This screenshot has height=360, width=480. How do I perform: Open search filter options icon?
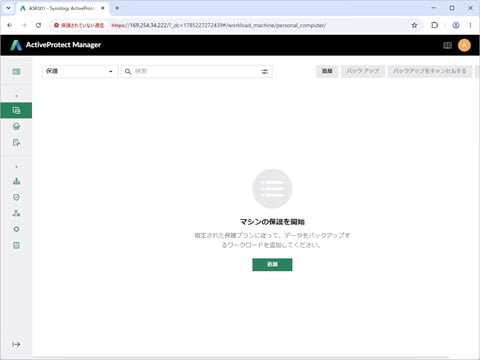pos(265,71)
